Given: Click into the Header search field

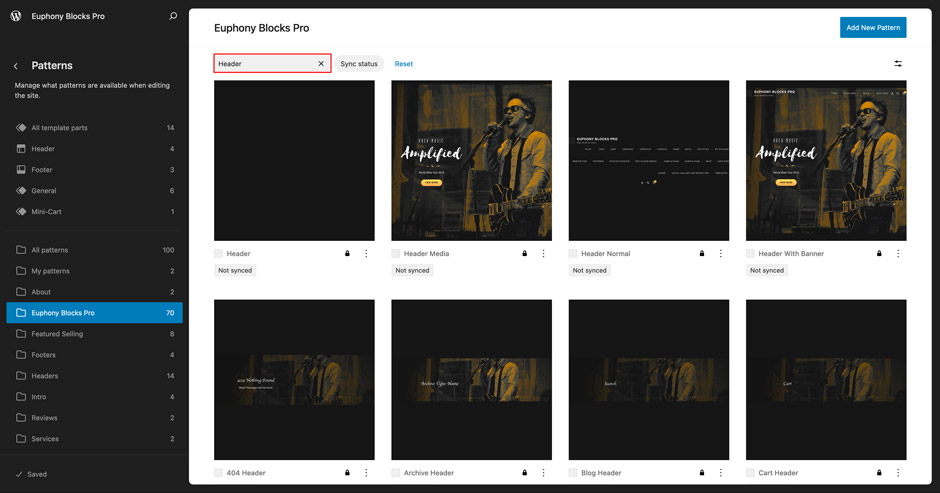Looking at the screenshot, I should click(x=265, y=64).
